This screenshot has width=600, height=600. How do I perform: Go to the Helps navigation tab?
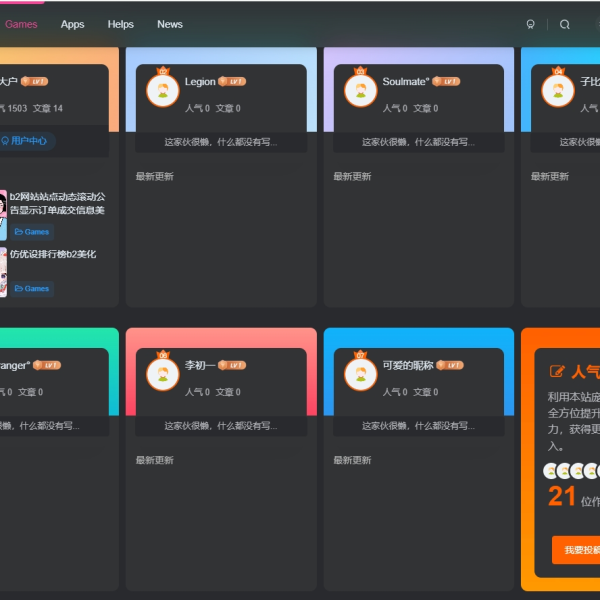pyautogui.click(x=121, y=24)
